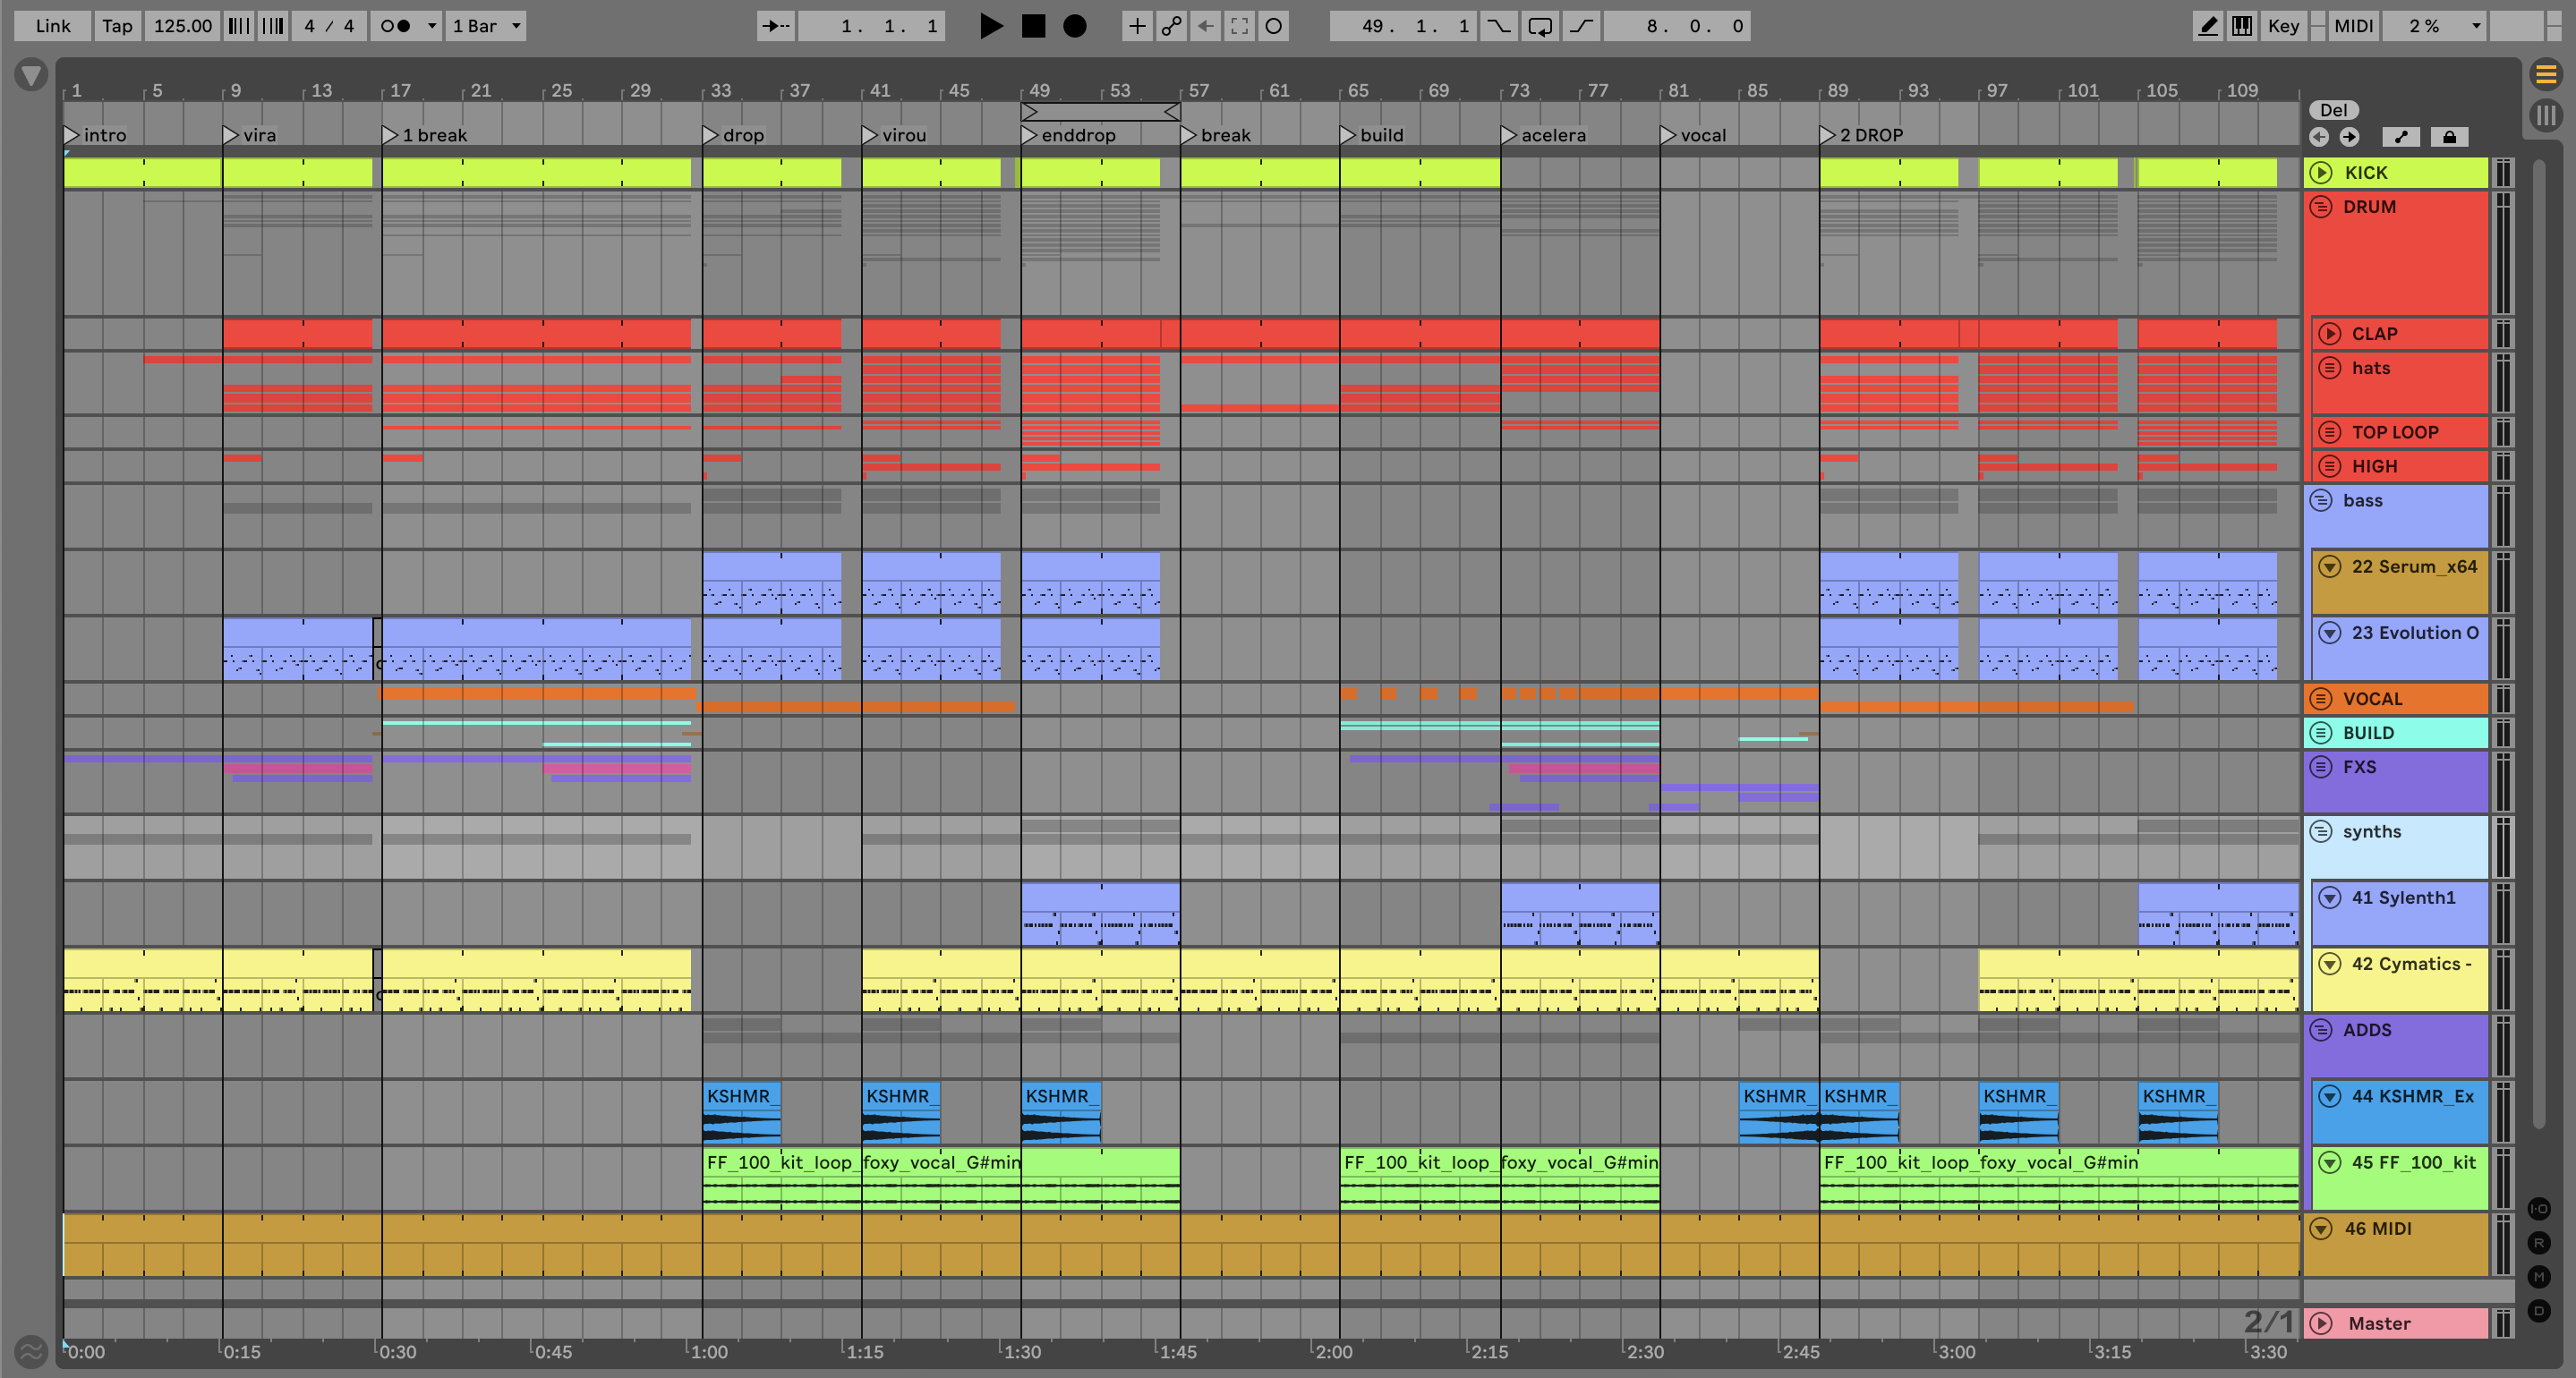Unfold the 22 Serum_x64 track
This screenshot has width=2576, height=1378.
pyautogui.click(x=2330, y=567)
